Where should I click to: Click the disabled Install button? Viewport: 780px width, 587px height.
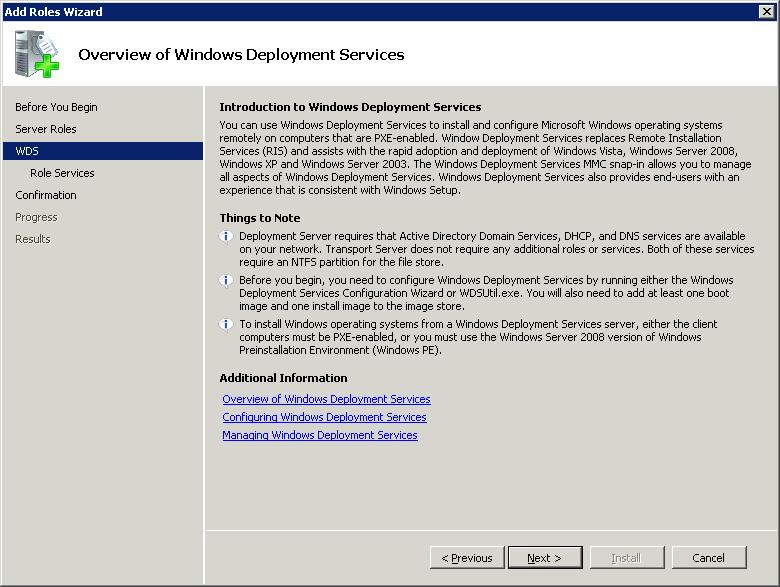[627, 558]
